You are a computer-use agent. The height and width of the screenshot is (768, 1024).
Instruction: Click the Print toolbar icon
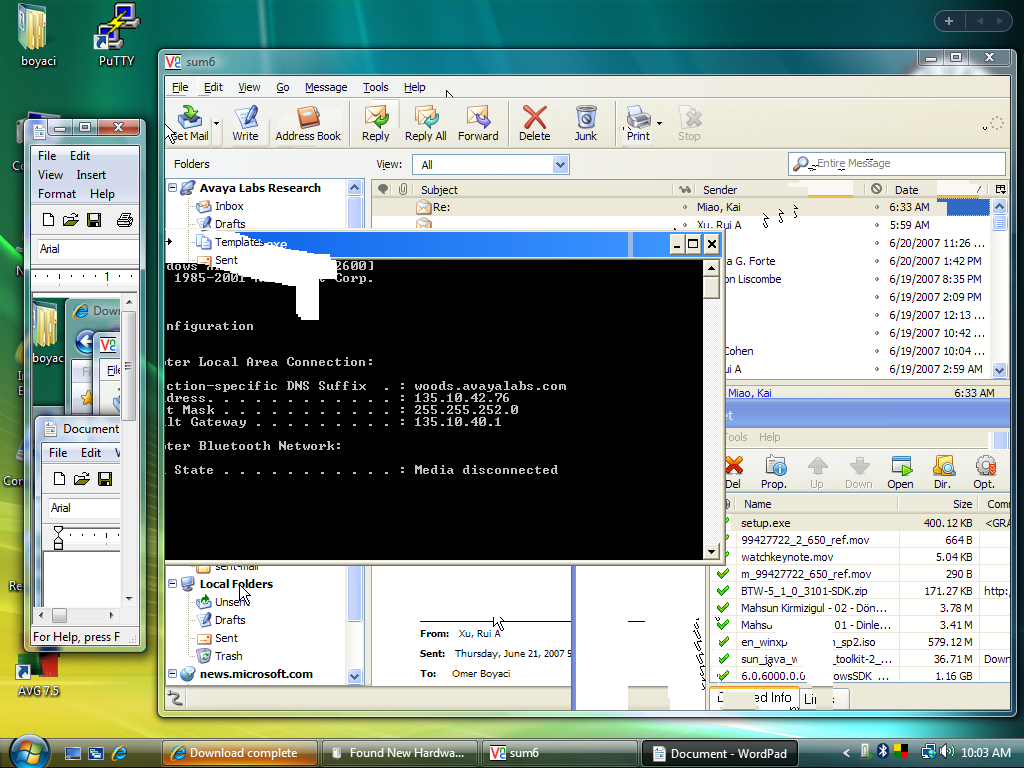tap(638, 123)
